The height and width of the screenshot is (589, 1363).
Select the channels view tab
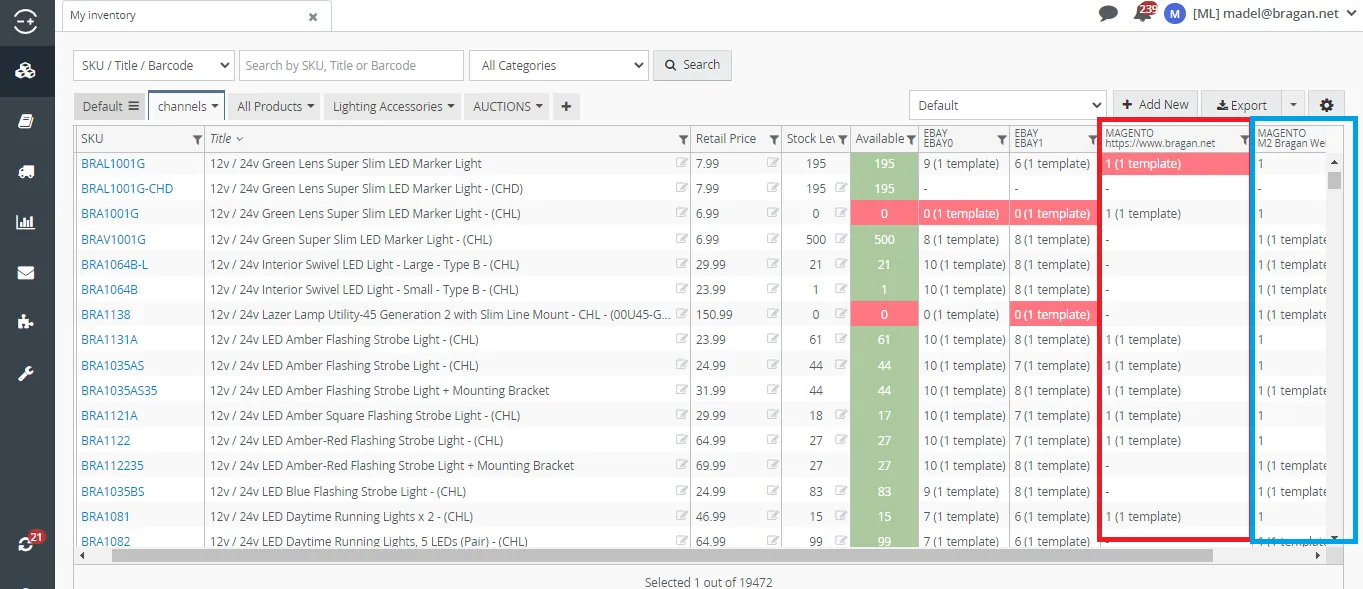tap(186, 106)
